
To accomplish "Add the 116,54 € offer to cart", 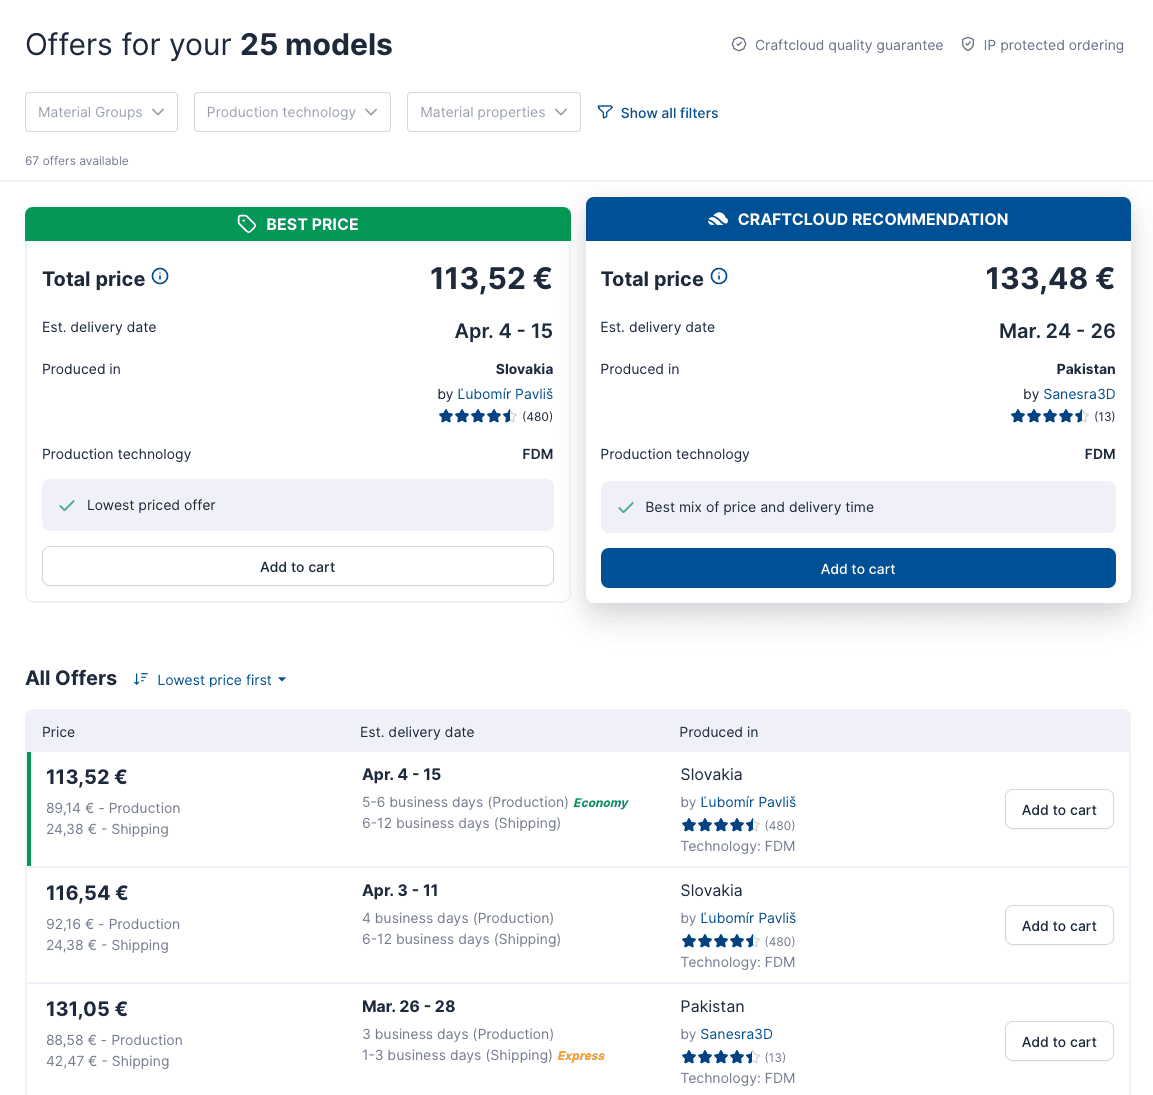I will tap(1059, 926).
